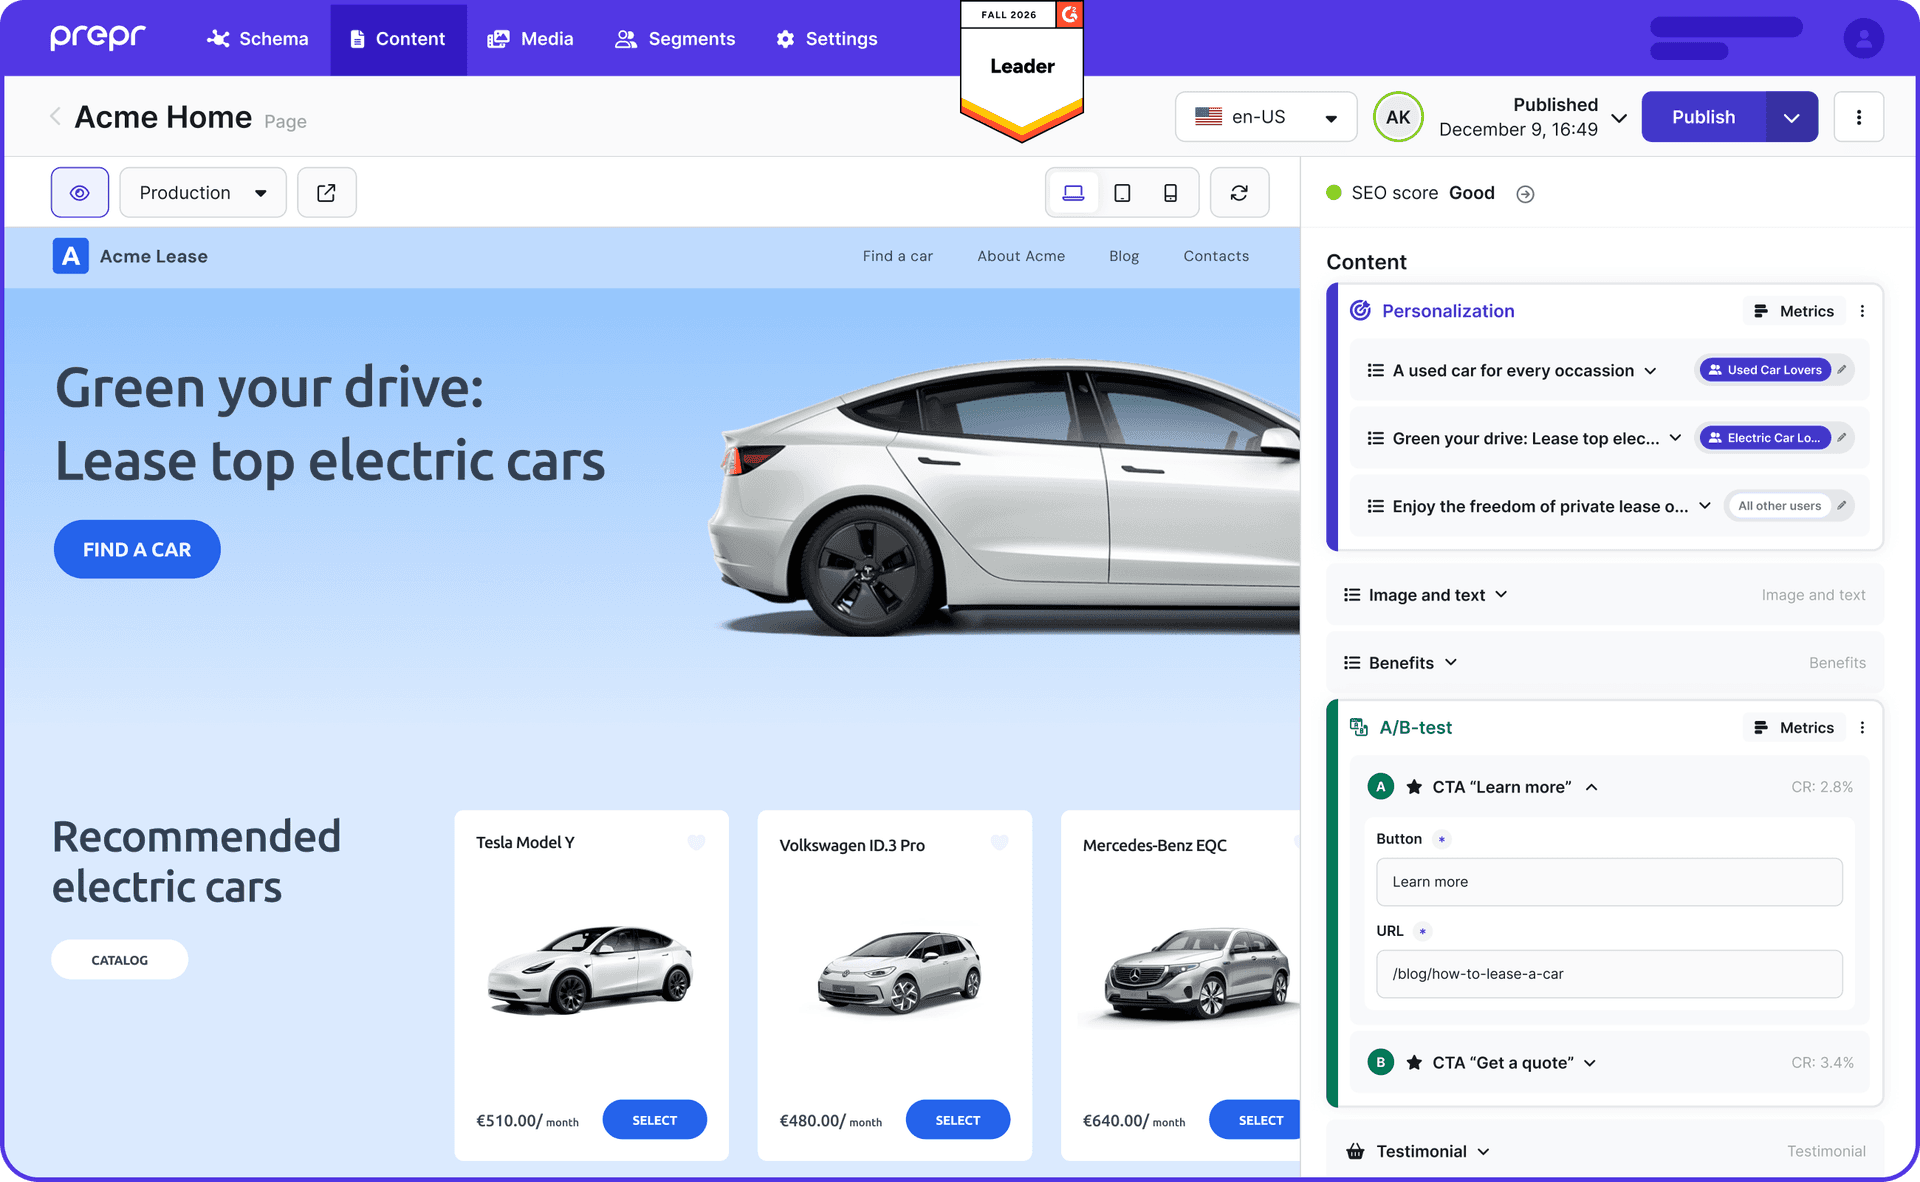Screen dimensions: 1920x1182
Task: Switch to tablet preview icon
Action: (1122, 192)
